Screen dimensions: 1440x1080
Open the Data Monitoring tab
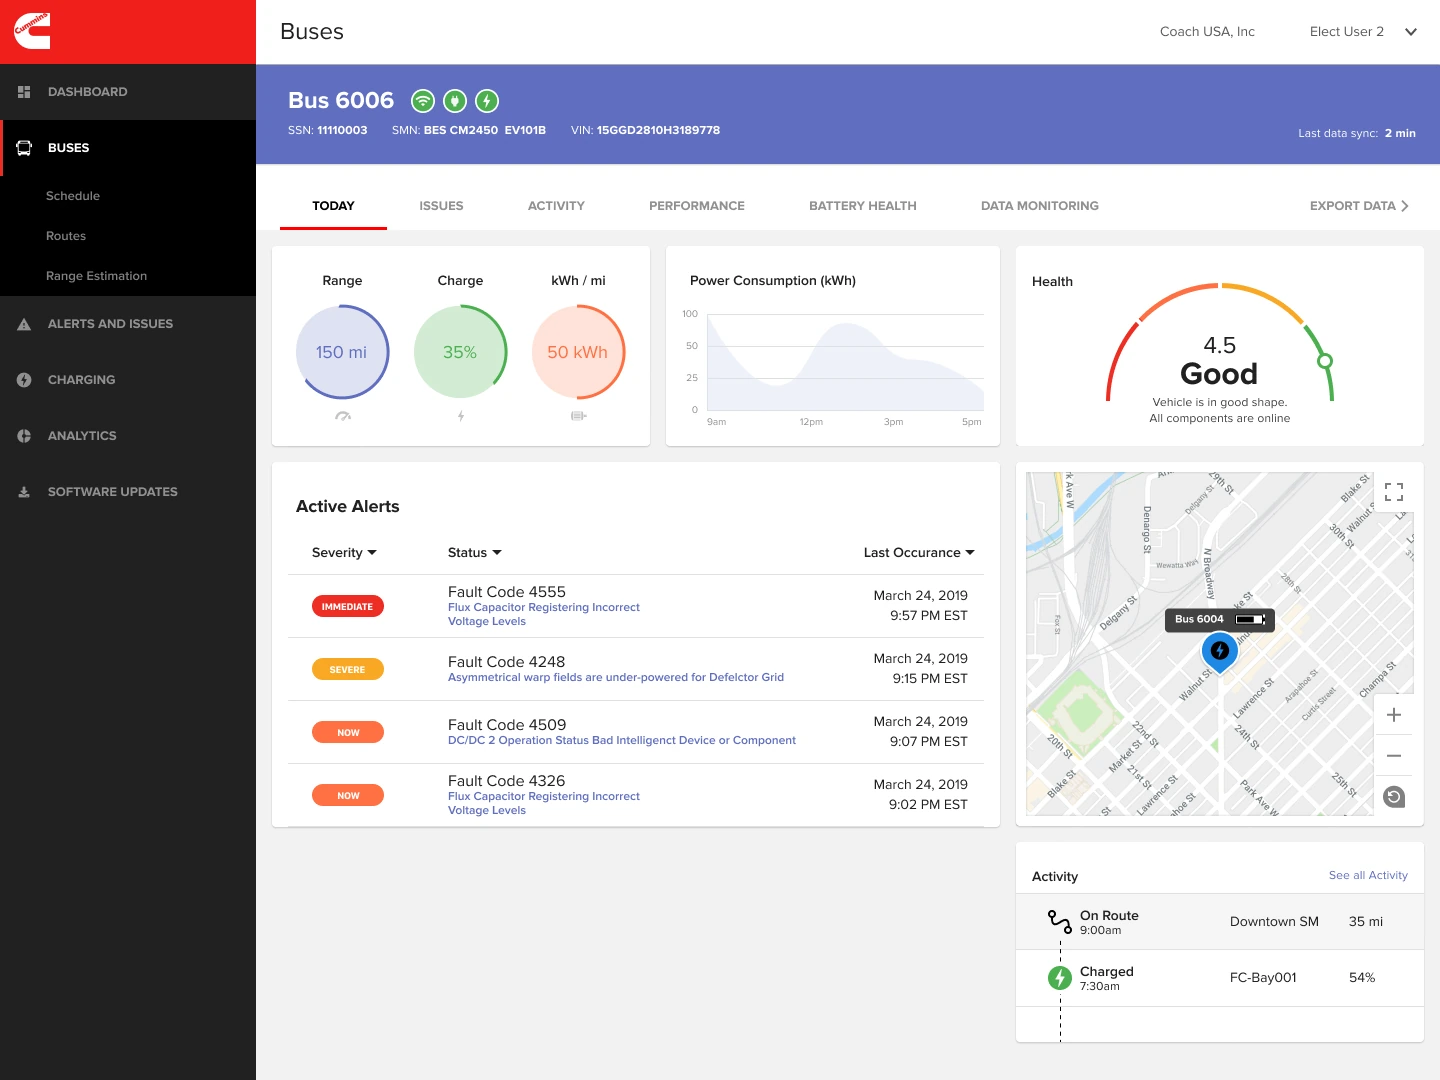tap(1040, 206)
